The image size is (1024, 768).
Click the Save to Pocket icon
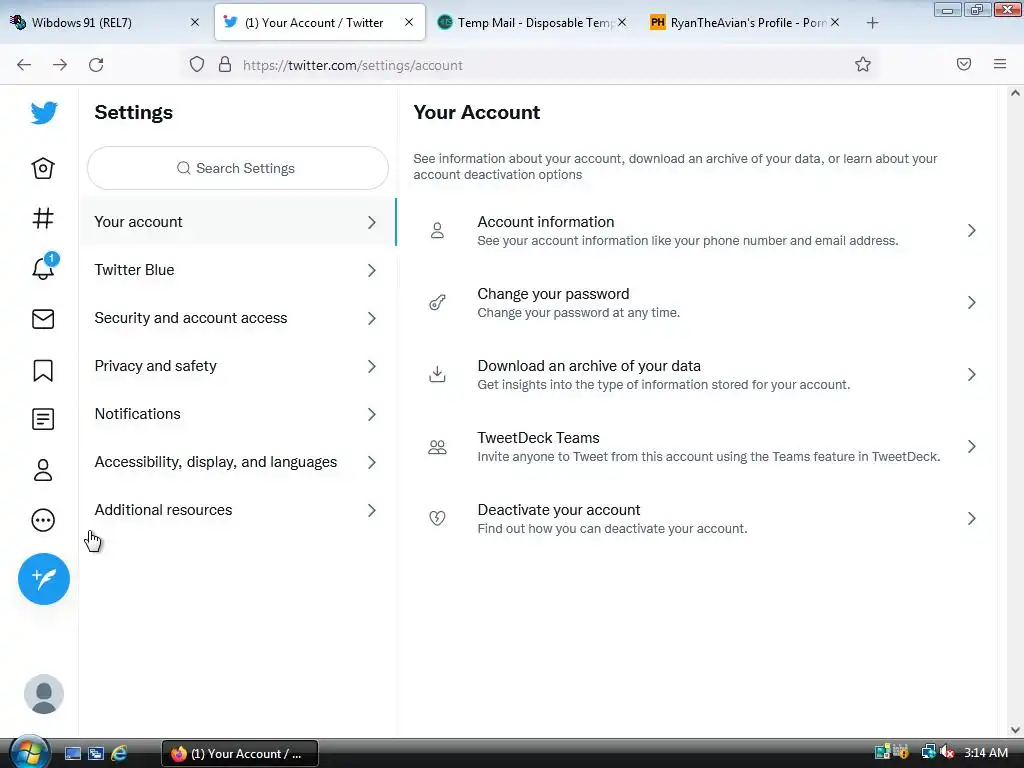pos(964,64)
